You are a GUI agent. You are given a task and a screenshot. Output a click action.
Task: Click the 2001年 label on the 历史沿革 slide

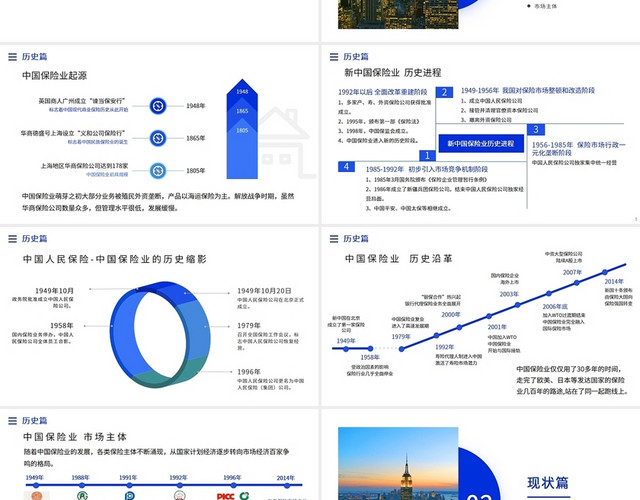pyautogui.click(x=497, y=327)
